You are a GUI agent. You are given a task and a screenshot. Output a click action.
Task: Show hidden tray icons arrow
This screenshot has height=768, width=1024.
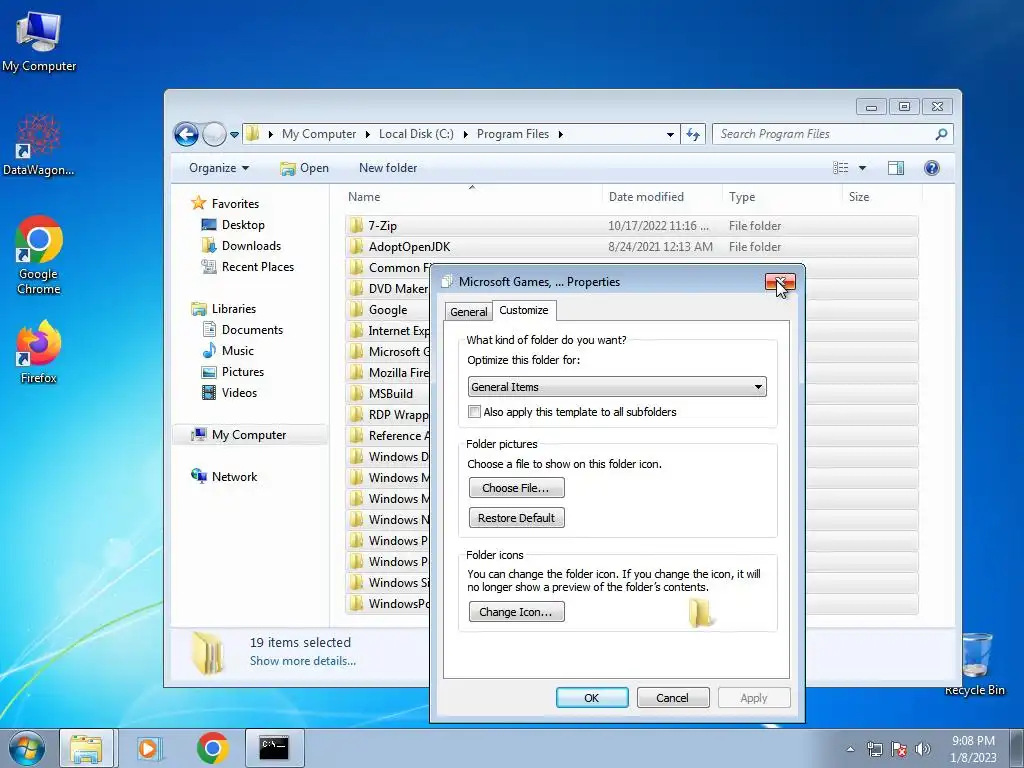(x=850, y=749)
